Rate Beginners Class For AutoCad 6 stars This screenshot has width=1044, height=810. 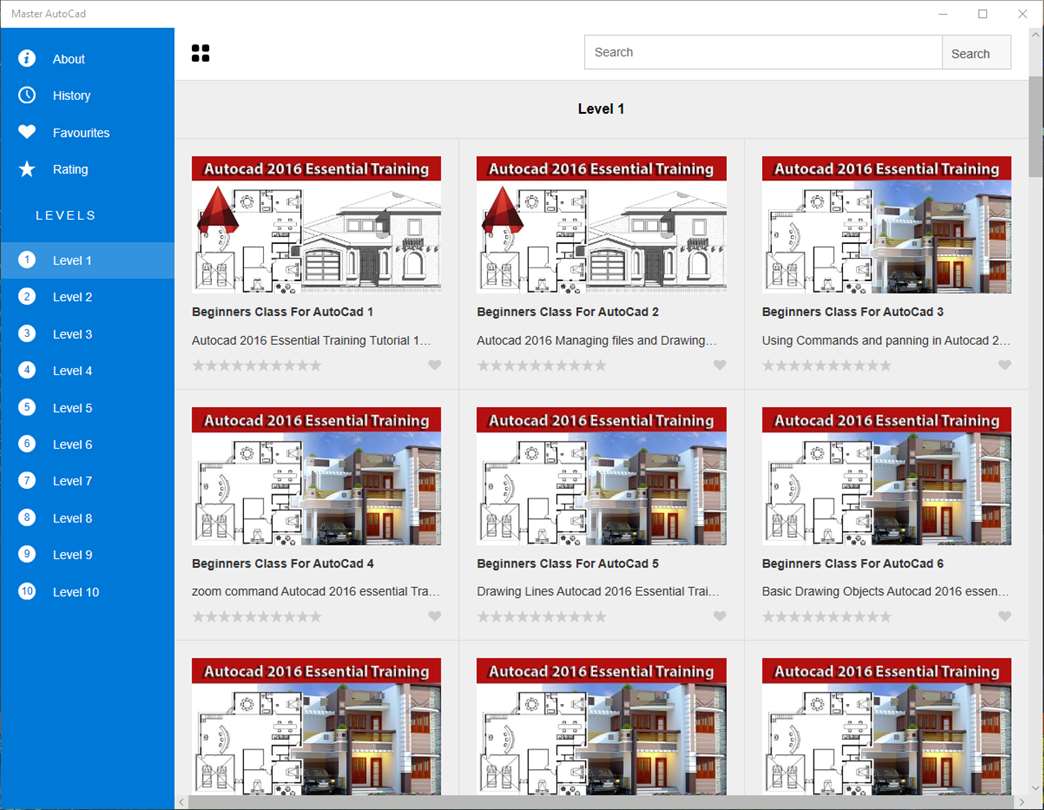(827, 617)
